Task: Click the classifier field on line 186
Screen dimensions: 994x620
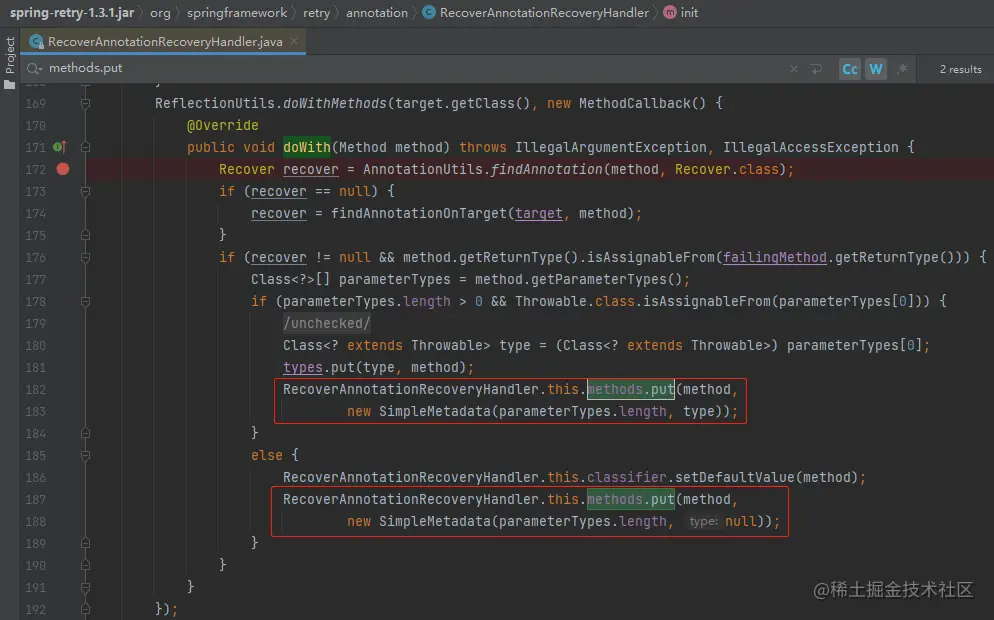Action: point(627,477)
